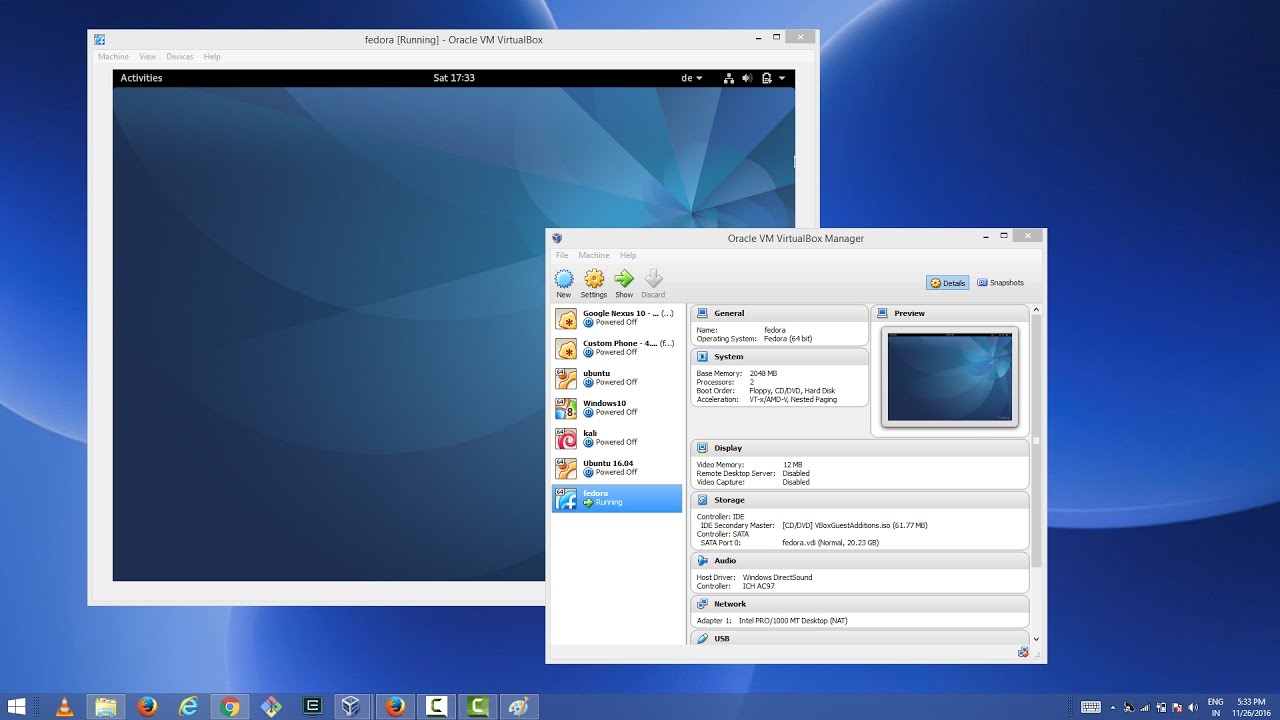Select the ubuntu virtual machine entry
The height and width of the screenshot is (720, 1280).
617,378
